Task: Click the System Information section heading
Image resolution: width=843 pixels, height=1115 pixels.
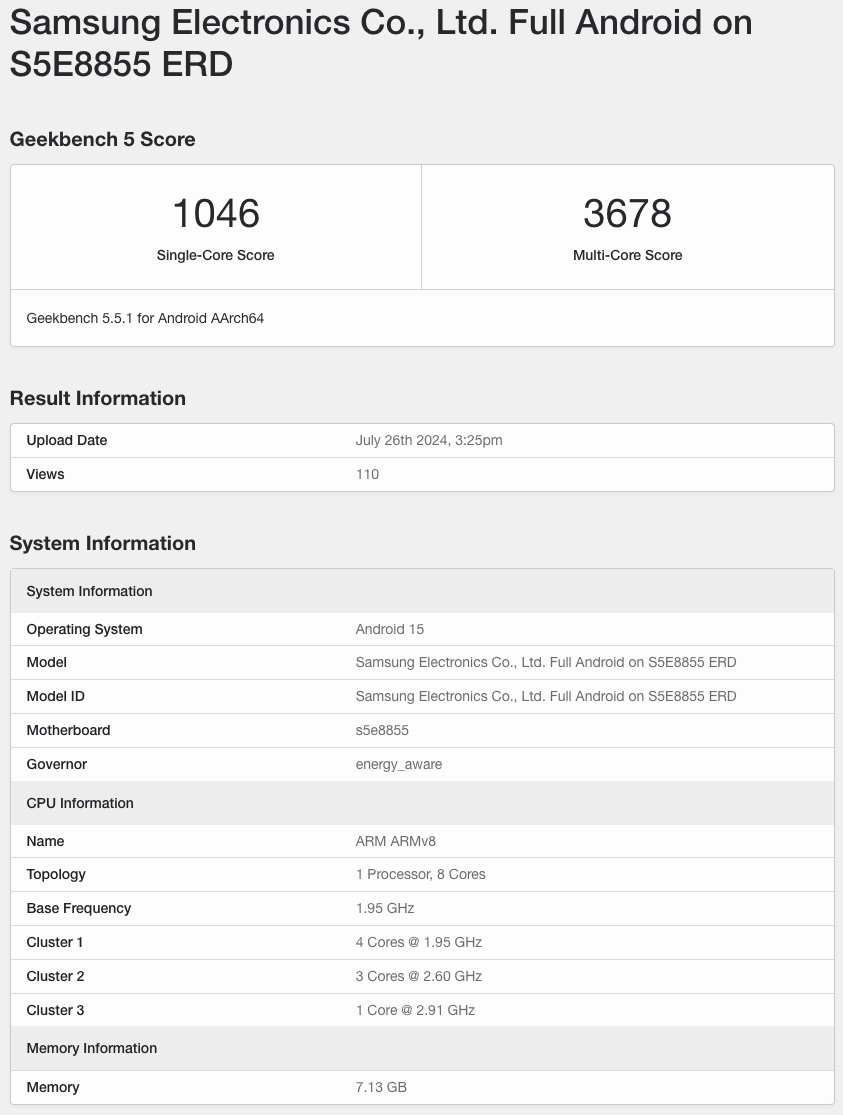Action: (102, 543)
